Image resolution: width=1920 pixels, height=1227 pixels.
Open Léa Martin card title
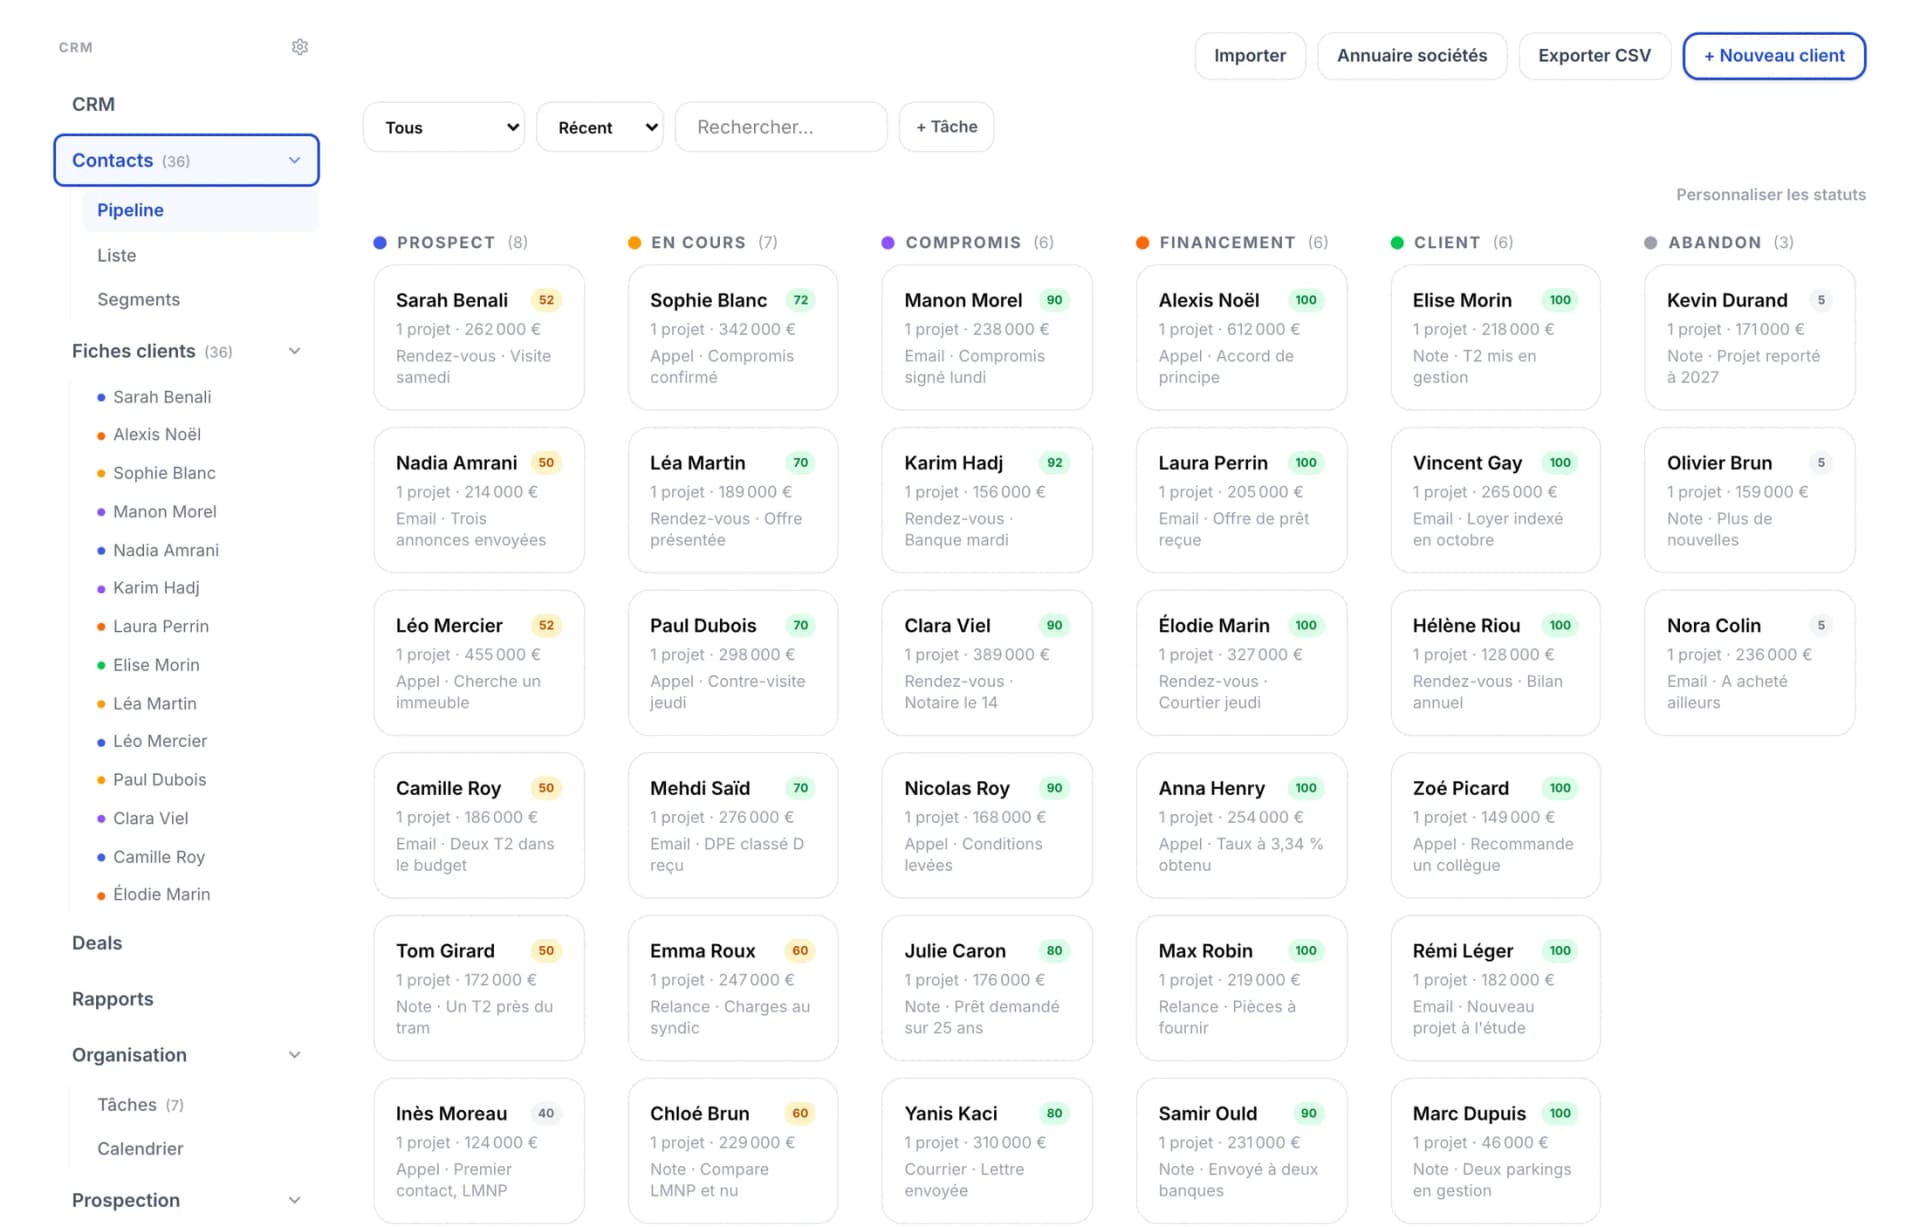[697, 463]
